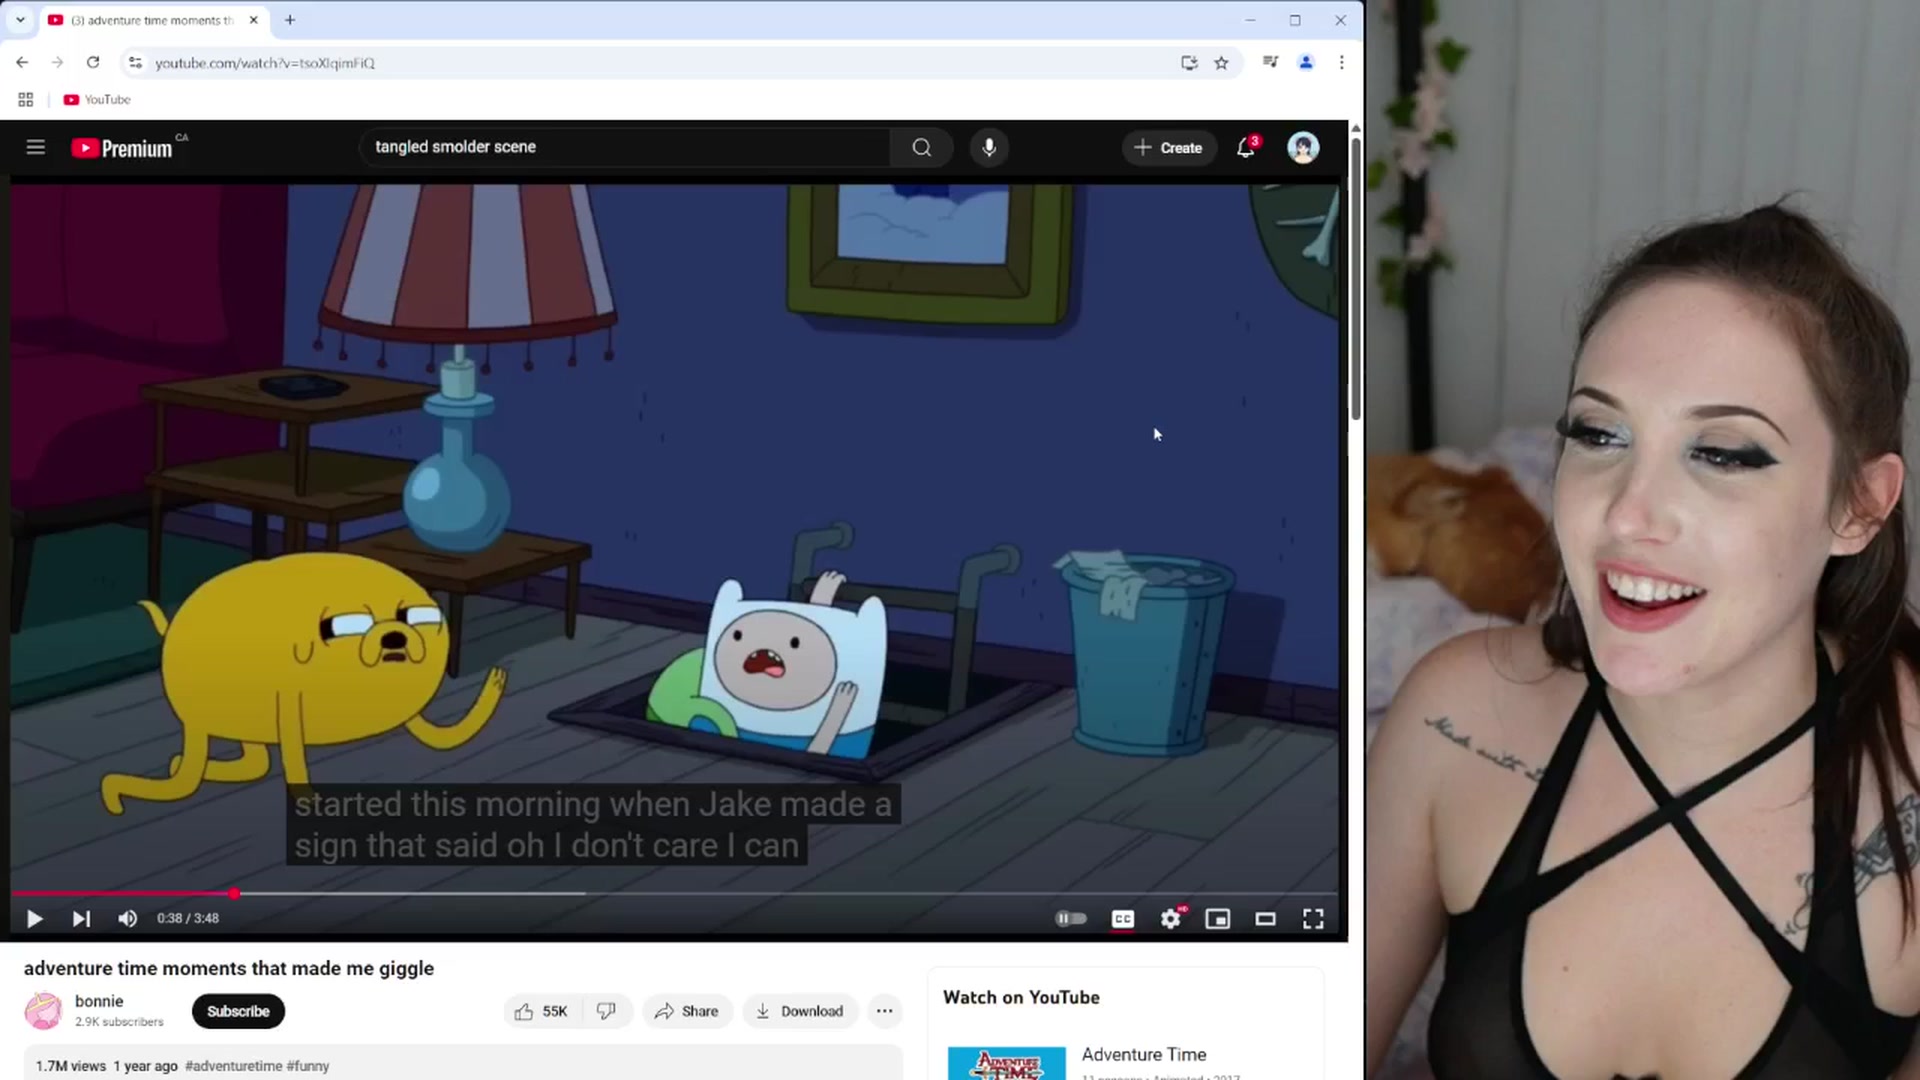Select the adventure time moments tab
This screenshot has height=1080, width=1920.
pyautogui.click(x=152, y=20)
